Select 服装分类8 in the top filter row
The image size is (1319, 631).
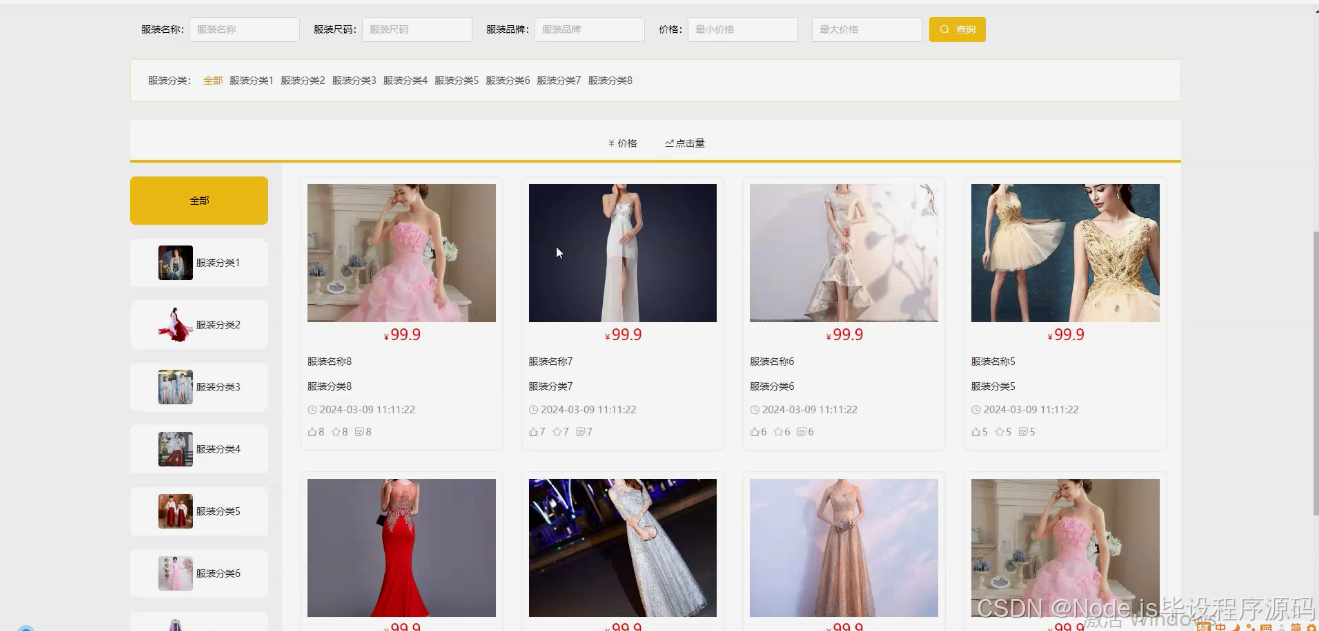[610, 81]
